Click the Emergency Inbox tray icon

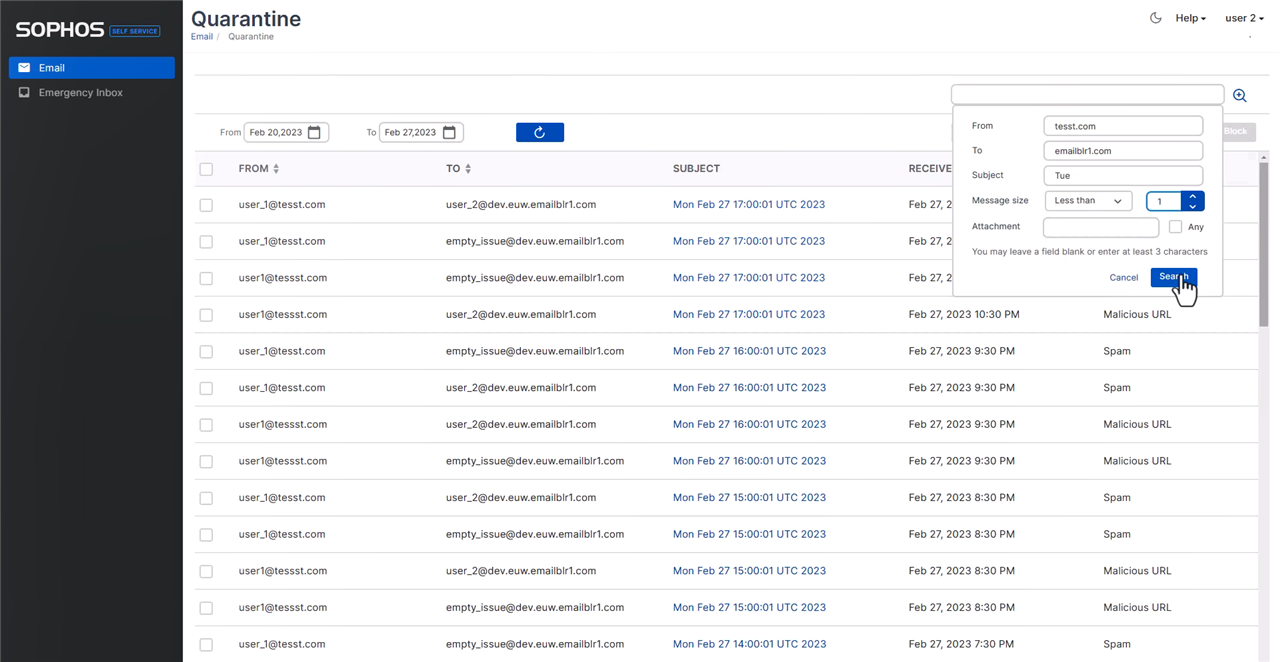coord(24,92)
